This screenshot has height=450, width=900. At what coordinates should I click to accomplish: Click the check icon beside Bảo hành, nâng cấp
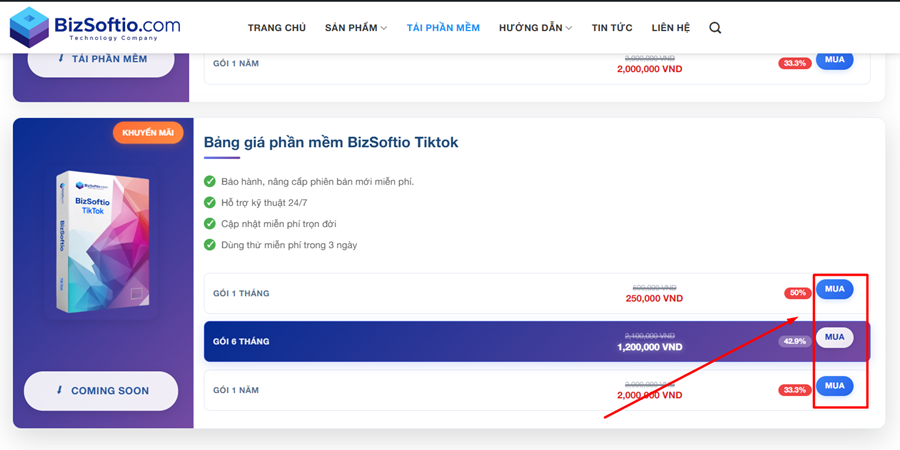pyautogui.click(x=210, y=182)
